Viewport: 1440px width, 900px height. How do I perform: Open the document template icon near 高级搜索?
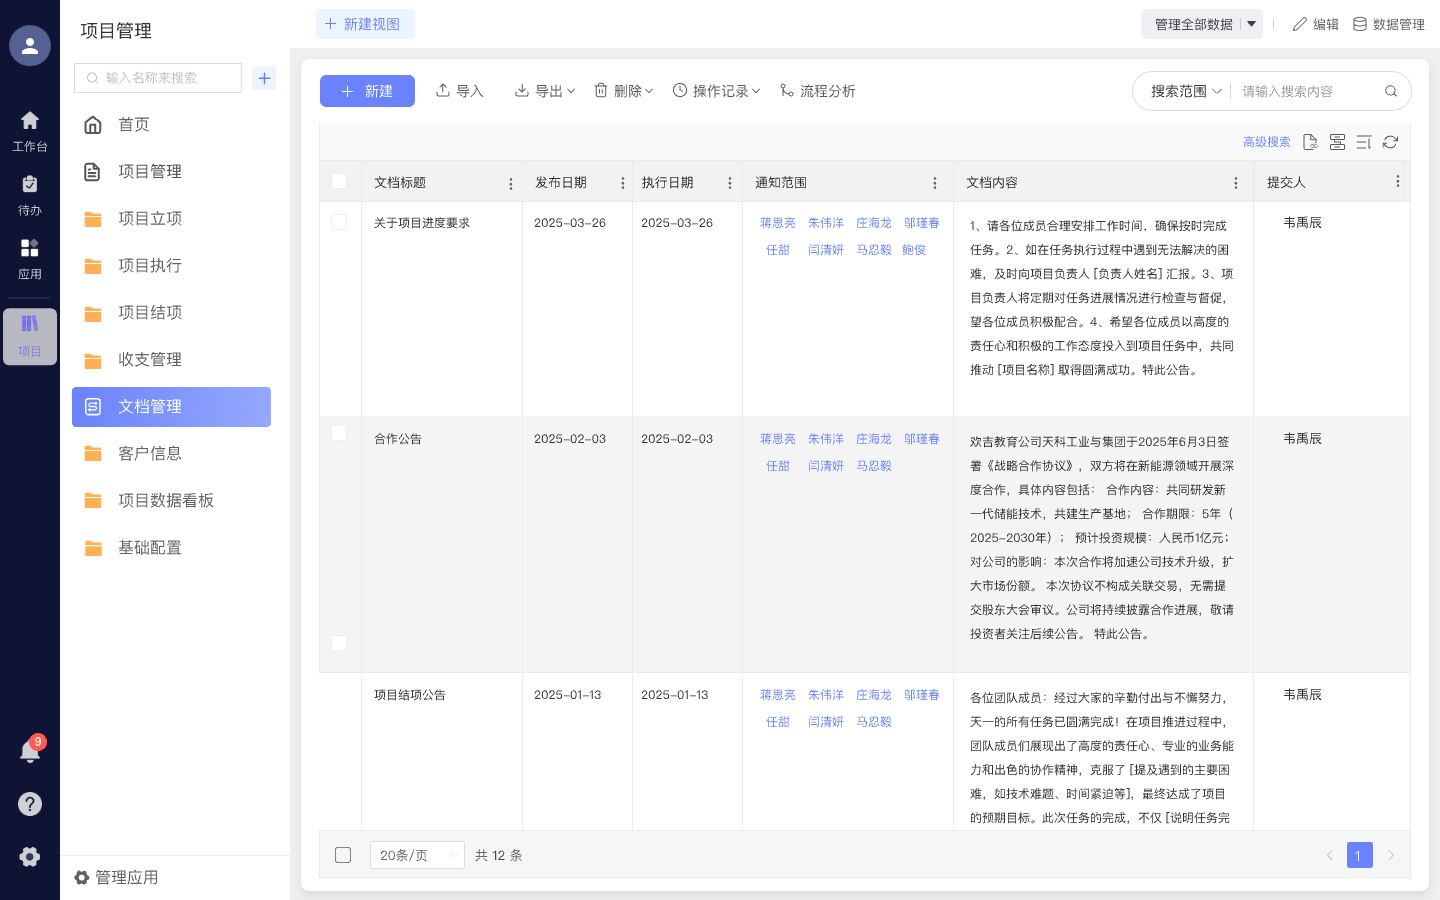coord(1310,142)
